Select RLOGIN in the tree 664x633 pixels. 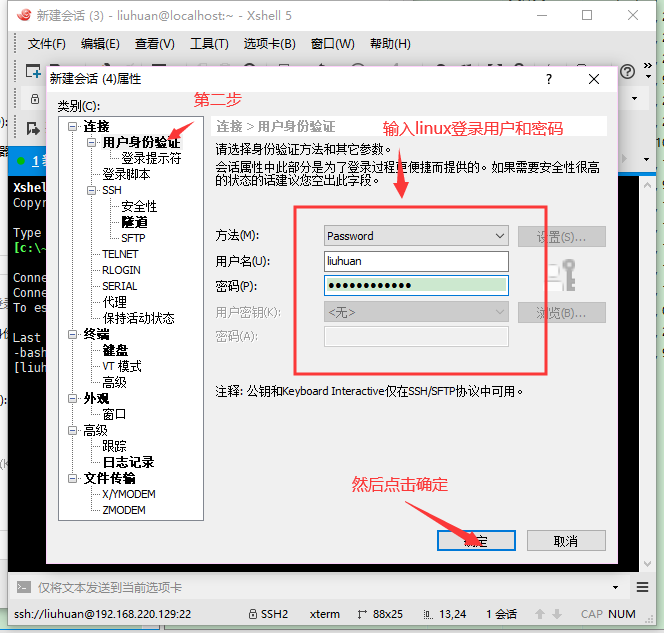coord(121,270)
